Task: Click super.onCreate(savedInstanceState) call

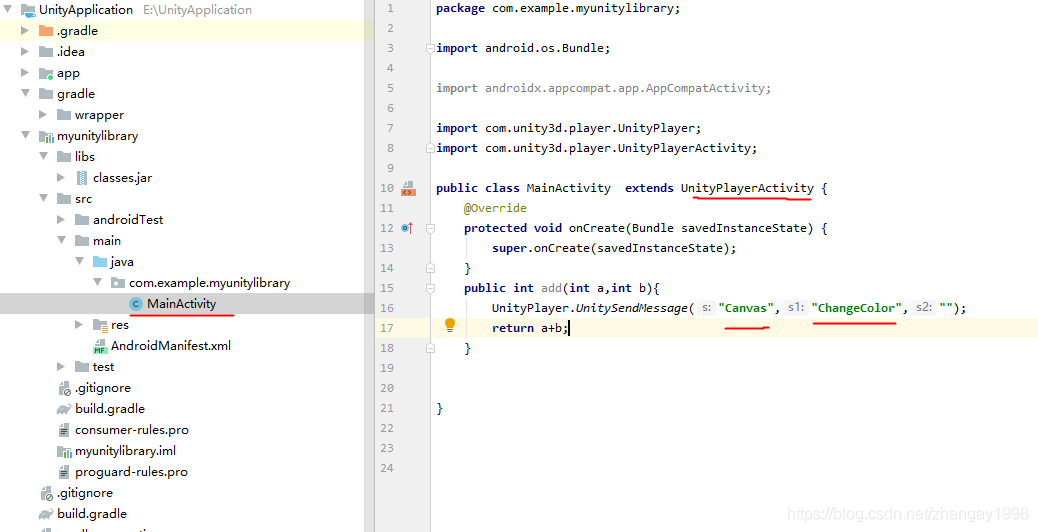Action: tap(614, 247)
